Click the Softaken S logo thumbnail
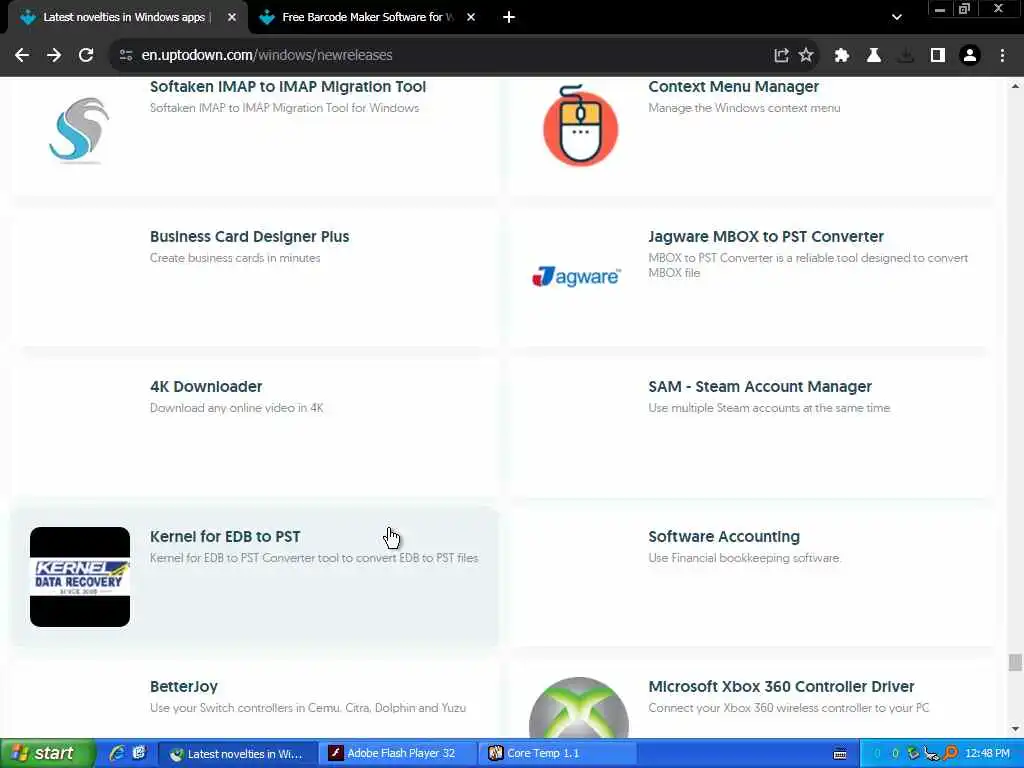Viewport: 1024px width, 768px height. click(x=79, y=129)
